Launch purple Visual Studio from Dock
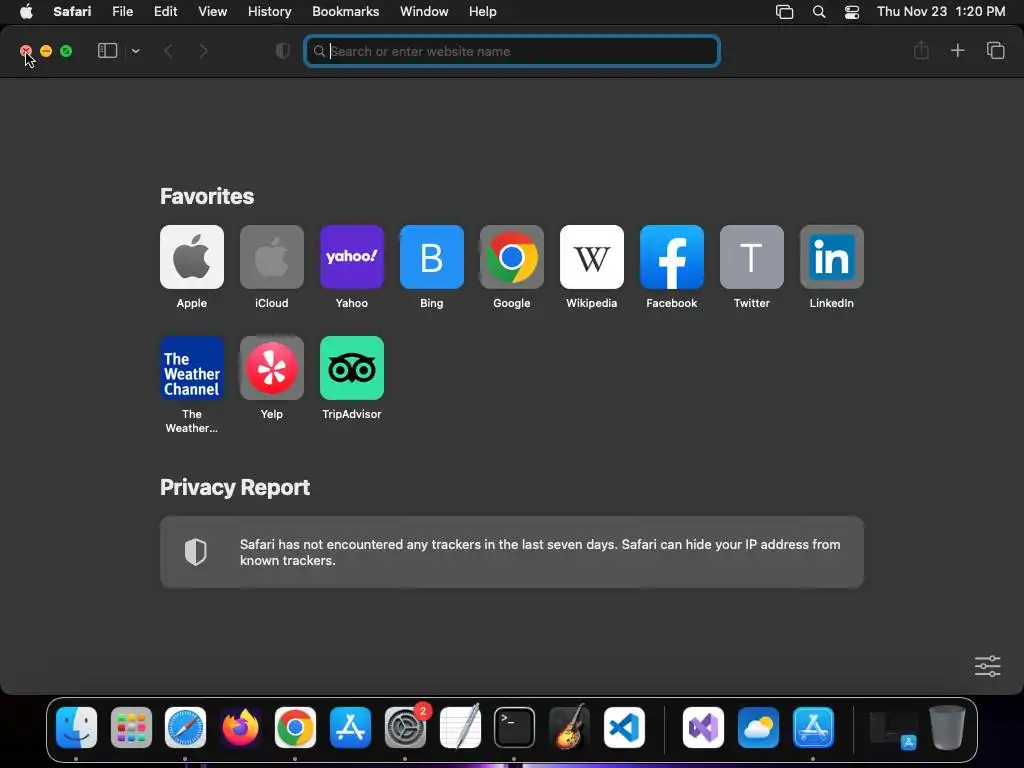 tap(703, 727)
